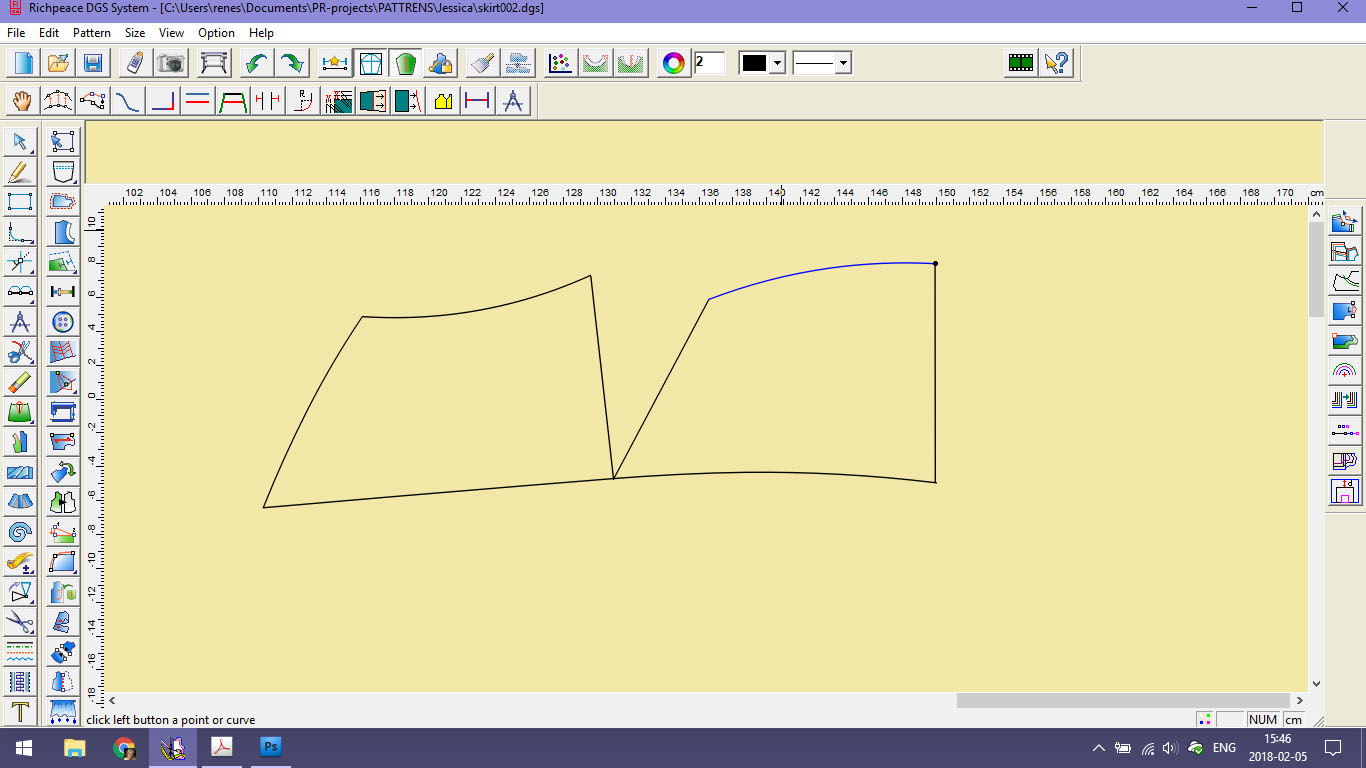The width and height of the screenshot is (1366, 768).
Task: Click the line width field showing 2
Action: [709, 63]
